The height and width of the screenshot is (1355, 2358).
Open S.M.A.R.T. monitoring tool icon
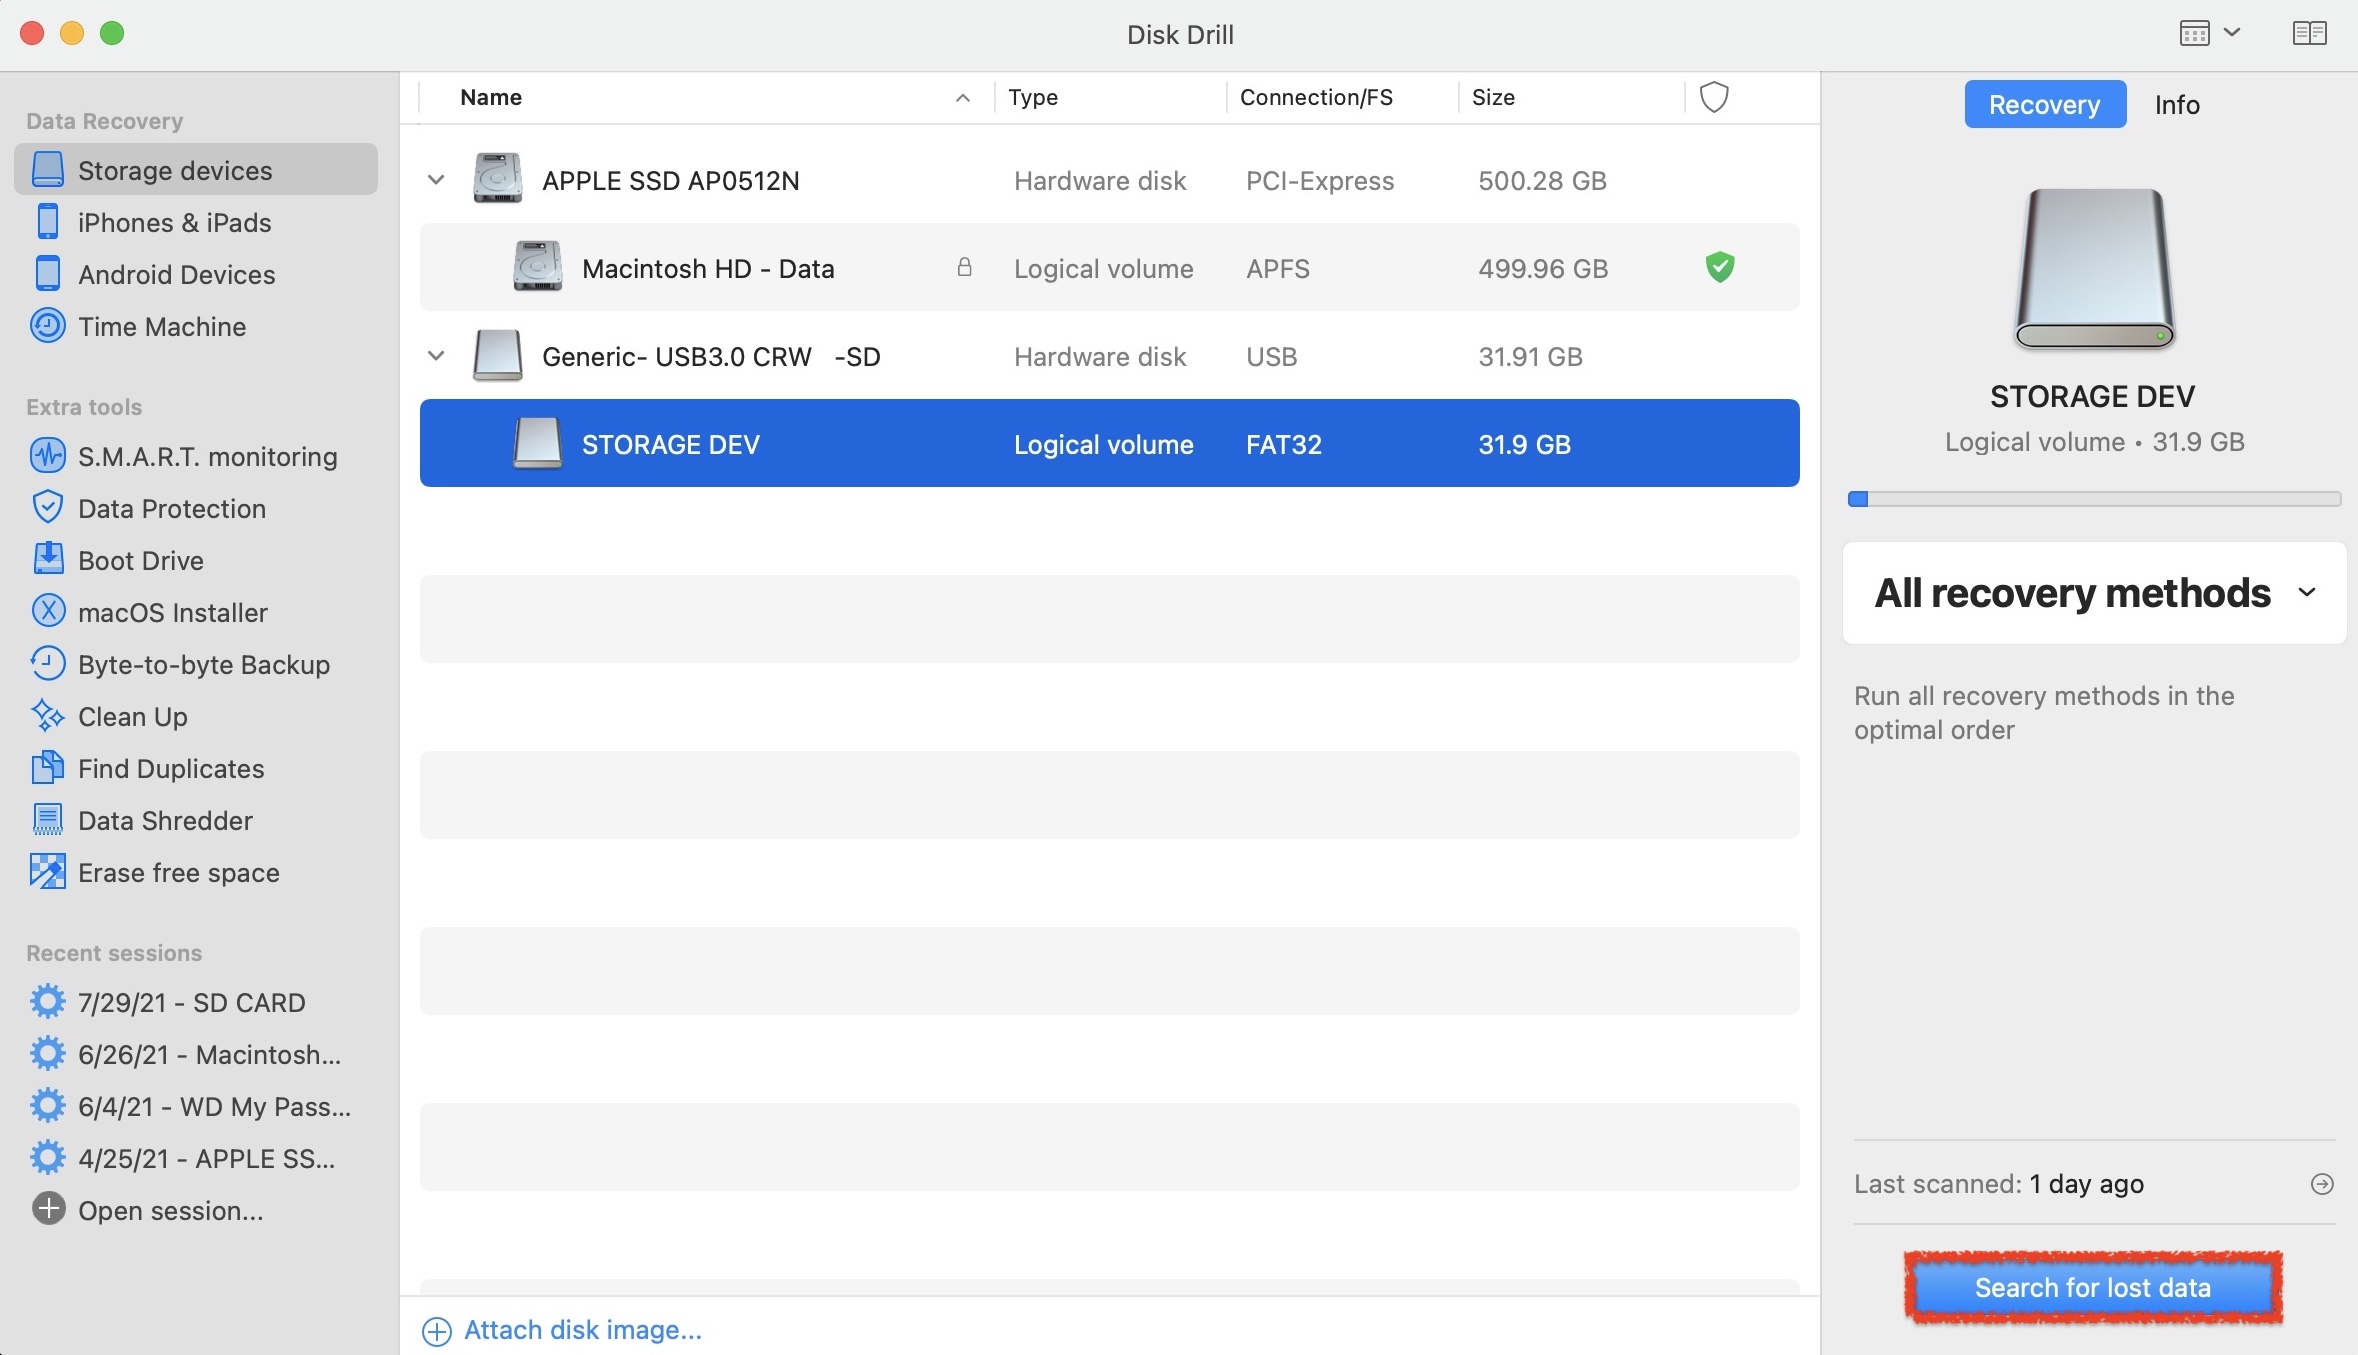click(x=47, y=457)
